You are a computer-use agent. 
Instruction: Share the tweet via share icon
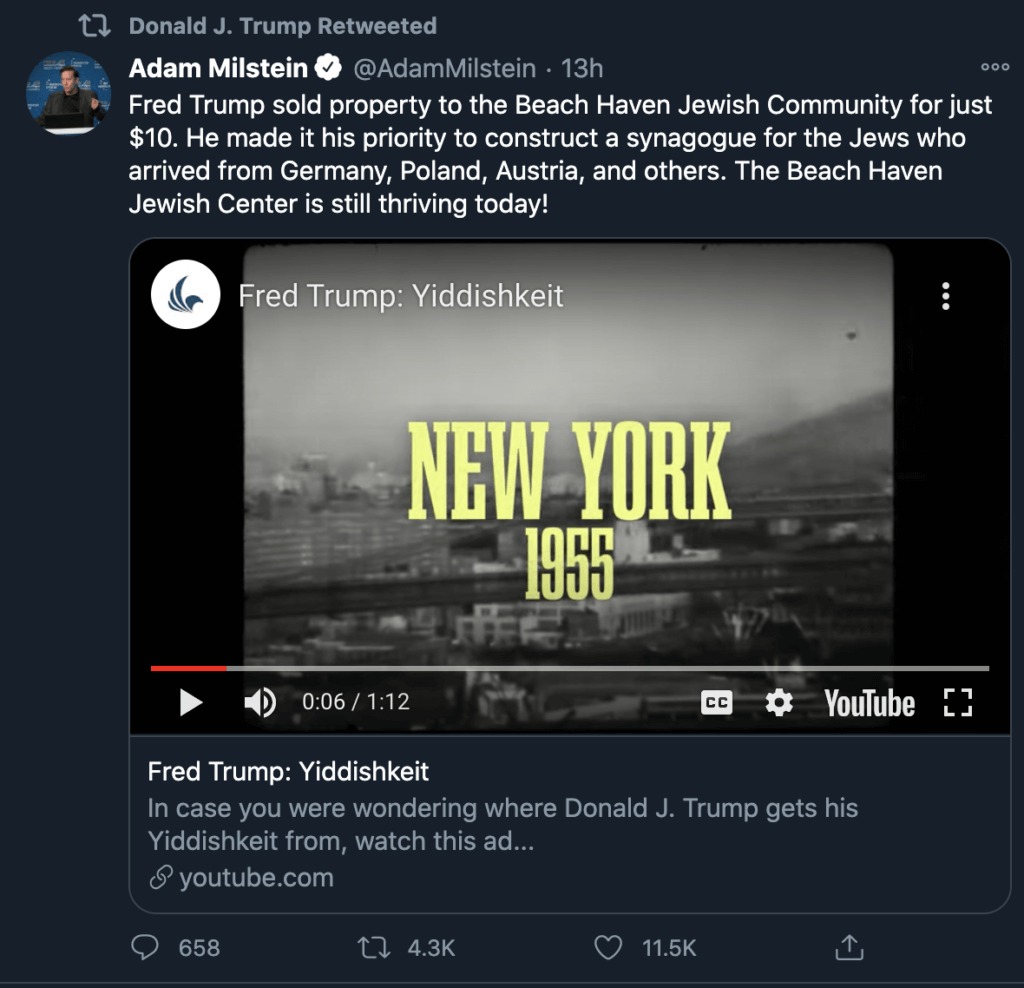849,947
